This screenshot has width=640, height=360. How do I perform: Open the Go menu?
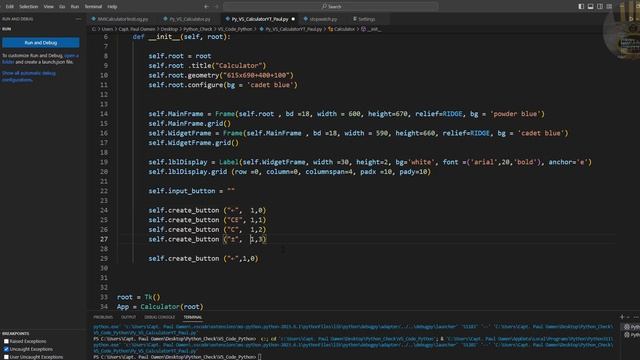click(x=62, y=7)
